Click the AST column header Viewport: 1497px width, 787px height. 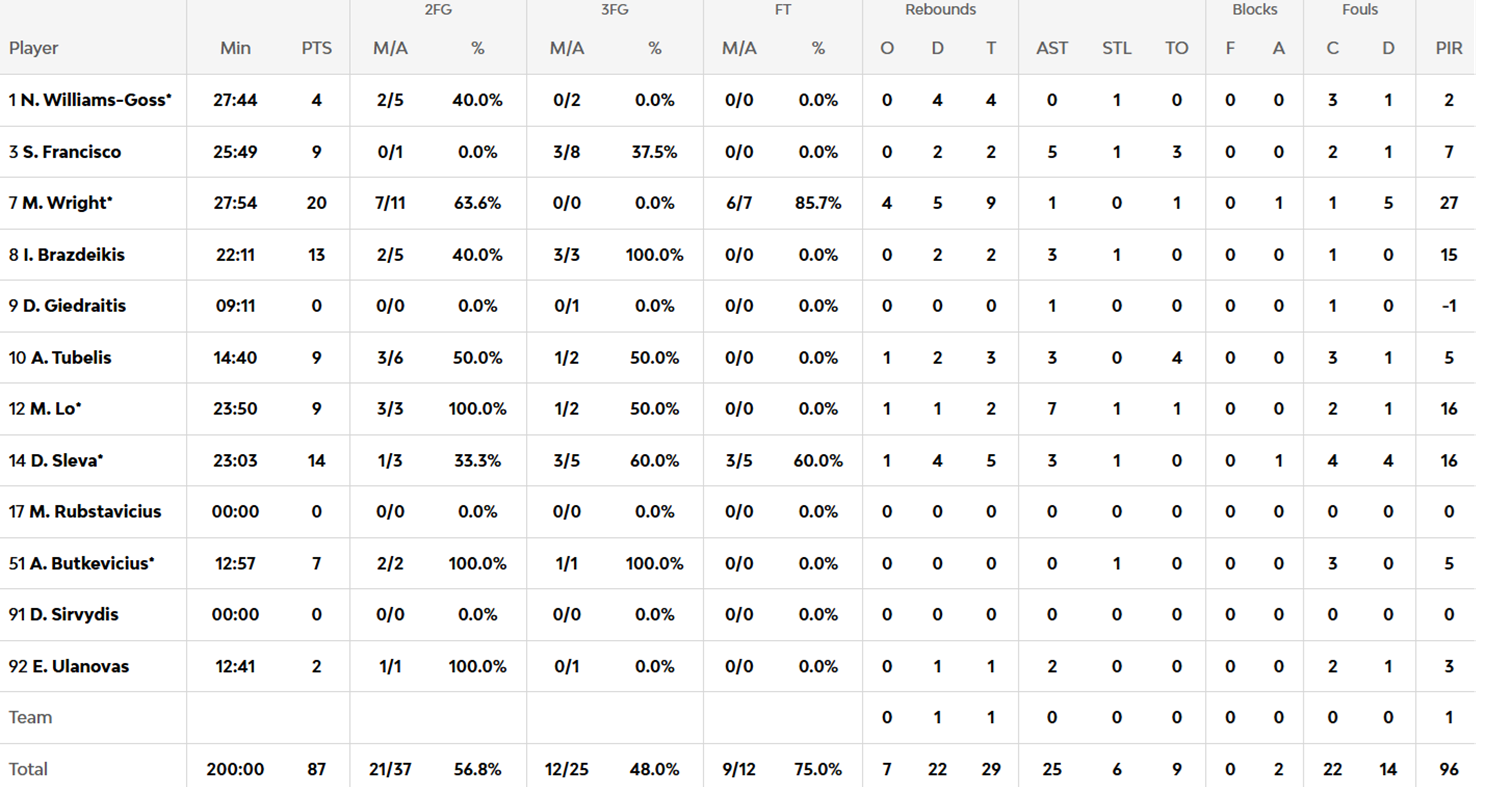(x=1052, y=48)
